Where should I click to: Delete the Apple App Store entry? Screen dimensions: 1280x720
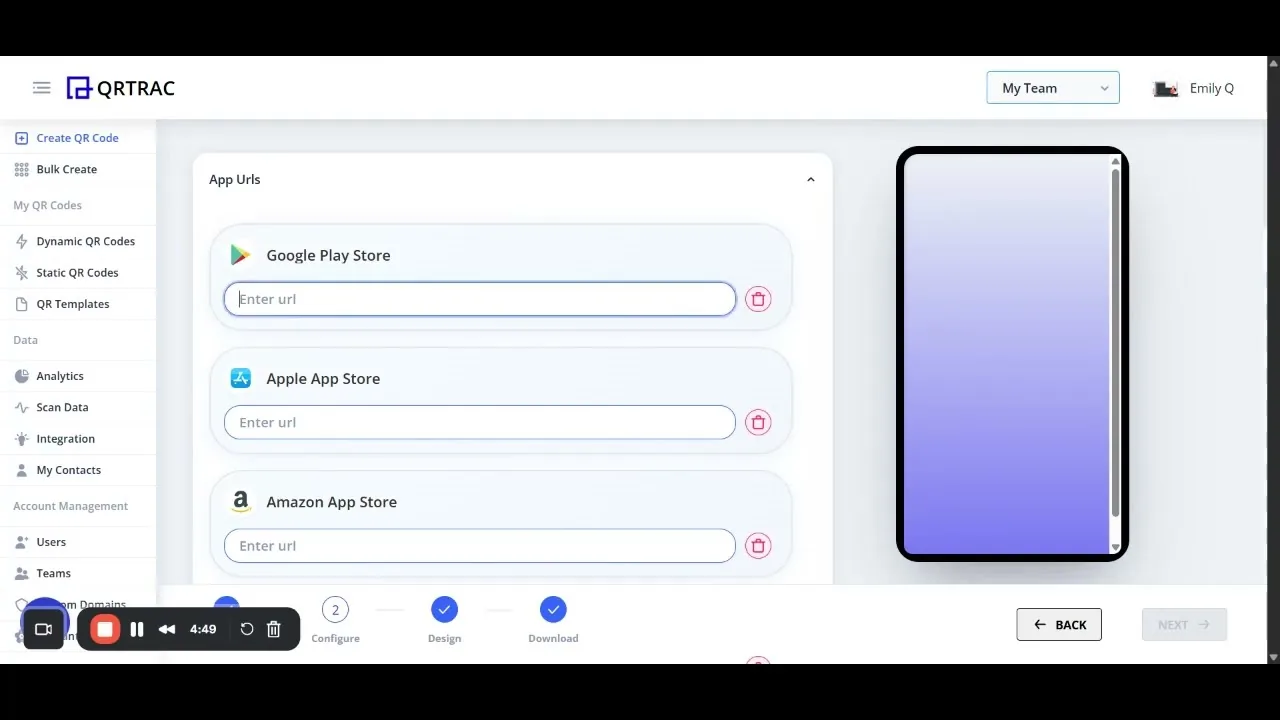pyautogui.click(x=758, y=422)
